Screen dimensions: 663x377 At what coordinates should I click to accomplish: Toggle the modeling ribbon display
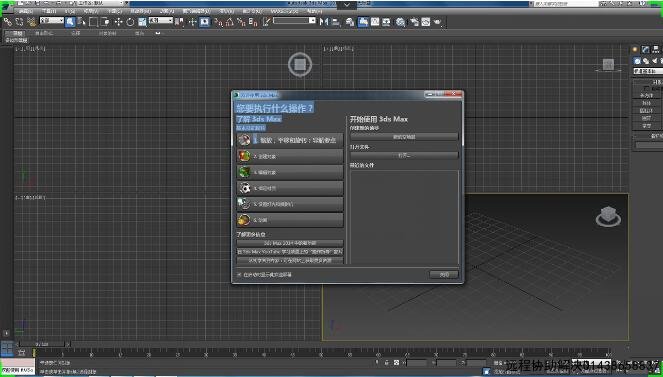tap(363, 22)
